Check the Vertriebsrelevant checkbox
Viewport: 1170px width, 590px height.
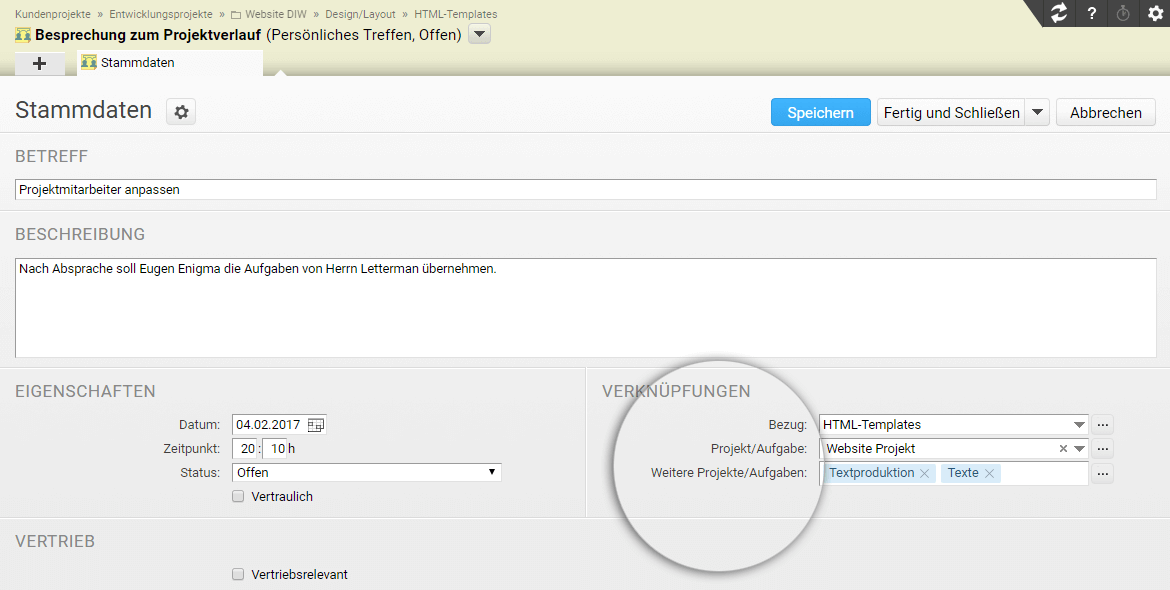point(238,574)
